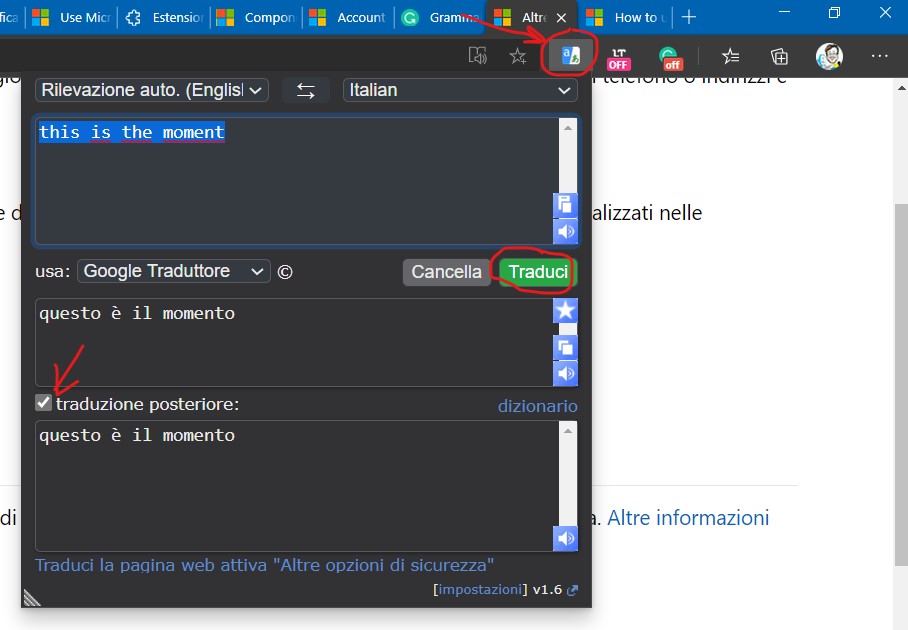Play audio of source text

tap(566, 232)
